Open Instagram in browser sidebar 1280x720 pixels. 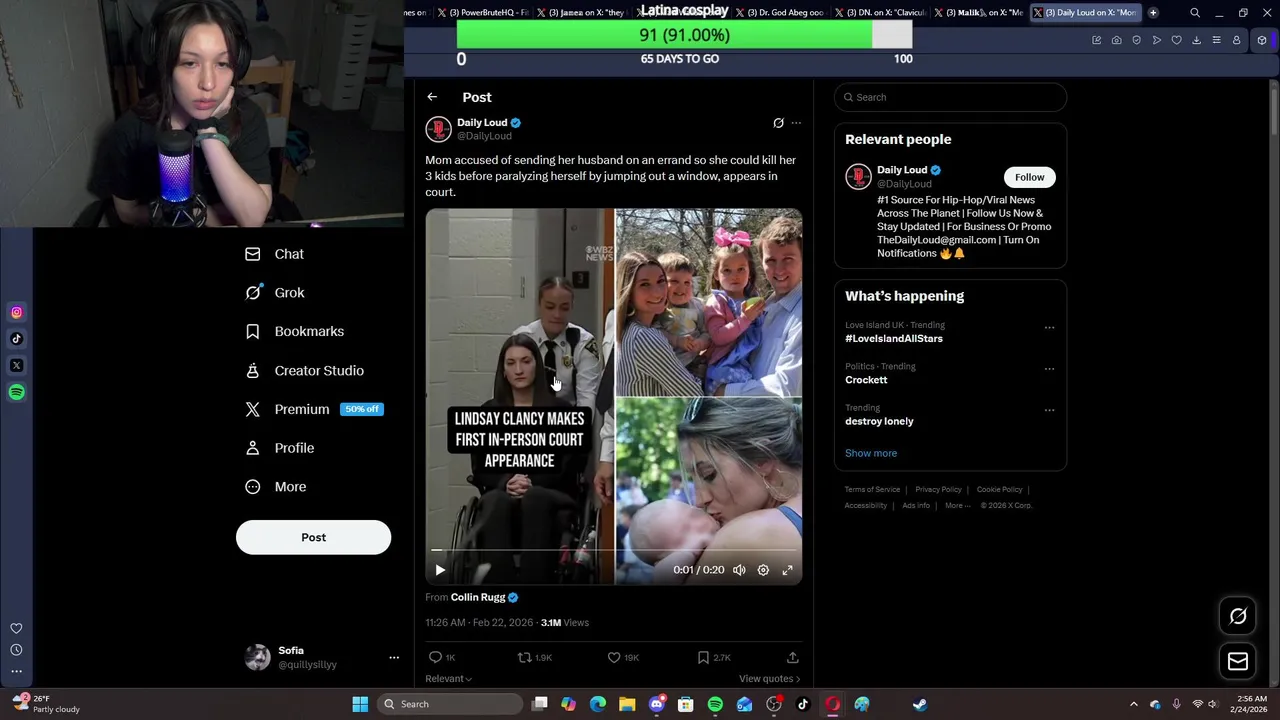[x=16, y=313]
